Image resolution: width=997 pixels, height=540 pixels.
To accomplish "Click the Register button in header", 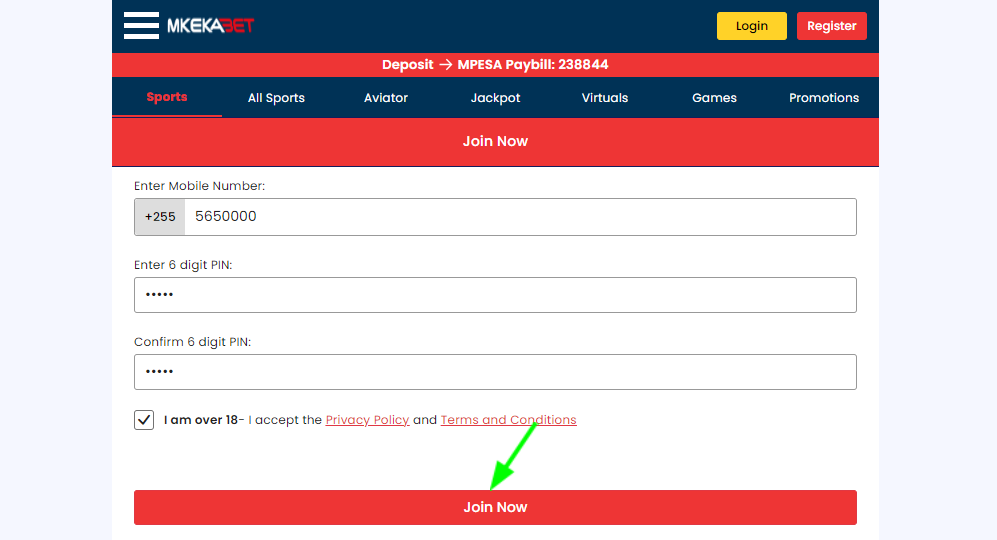I will point(832,26).
